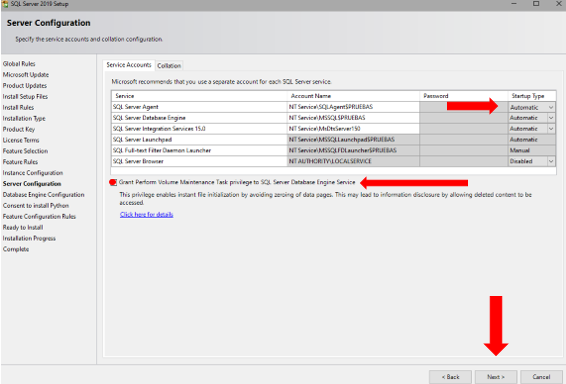Click the MSSQLLaunchpad$PRUEBAS account cell

353,140
